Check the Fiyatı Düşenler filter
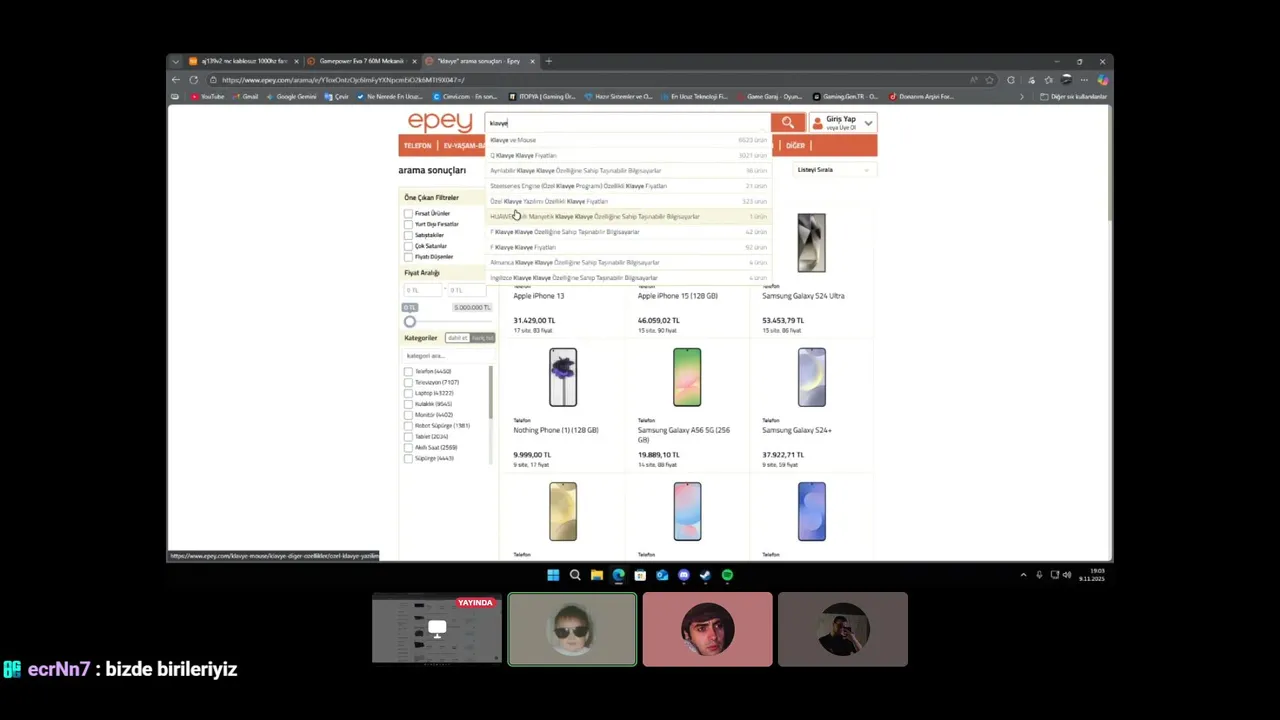1280x720 pixels. click(408, 257)
